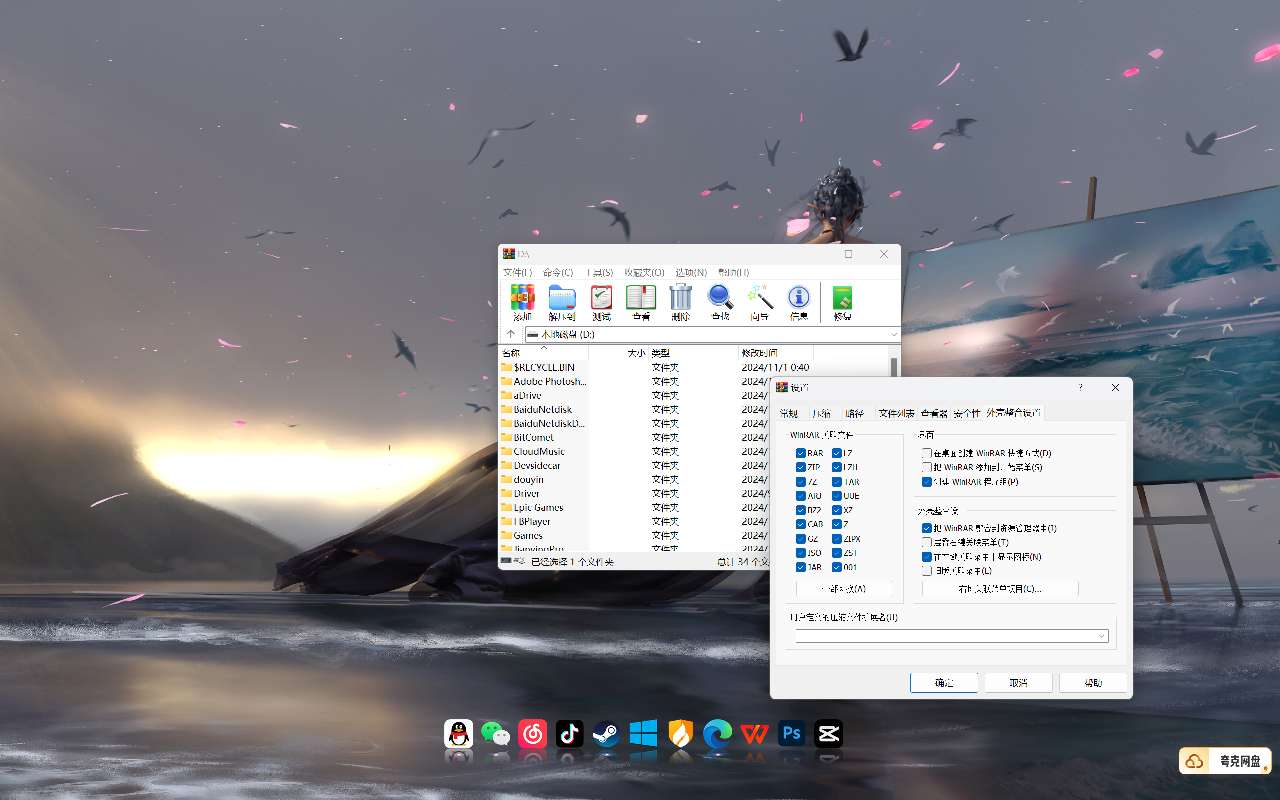Open Microsoft Edge from the dock
1280x800 pixels.
[717, 734]
